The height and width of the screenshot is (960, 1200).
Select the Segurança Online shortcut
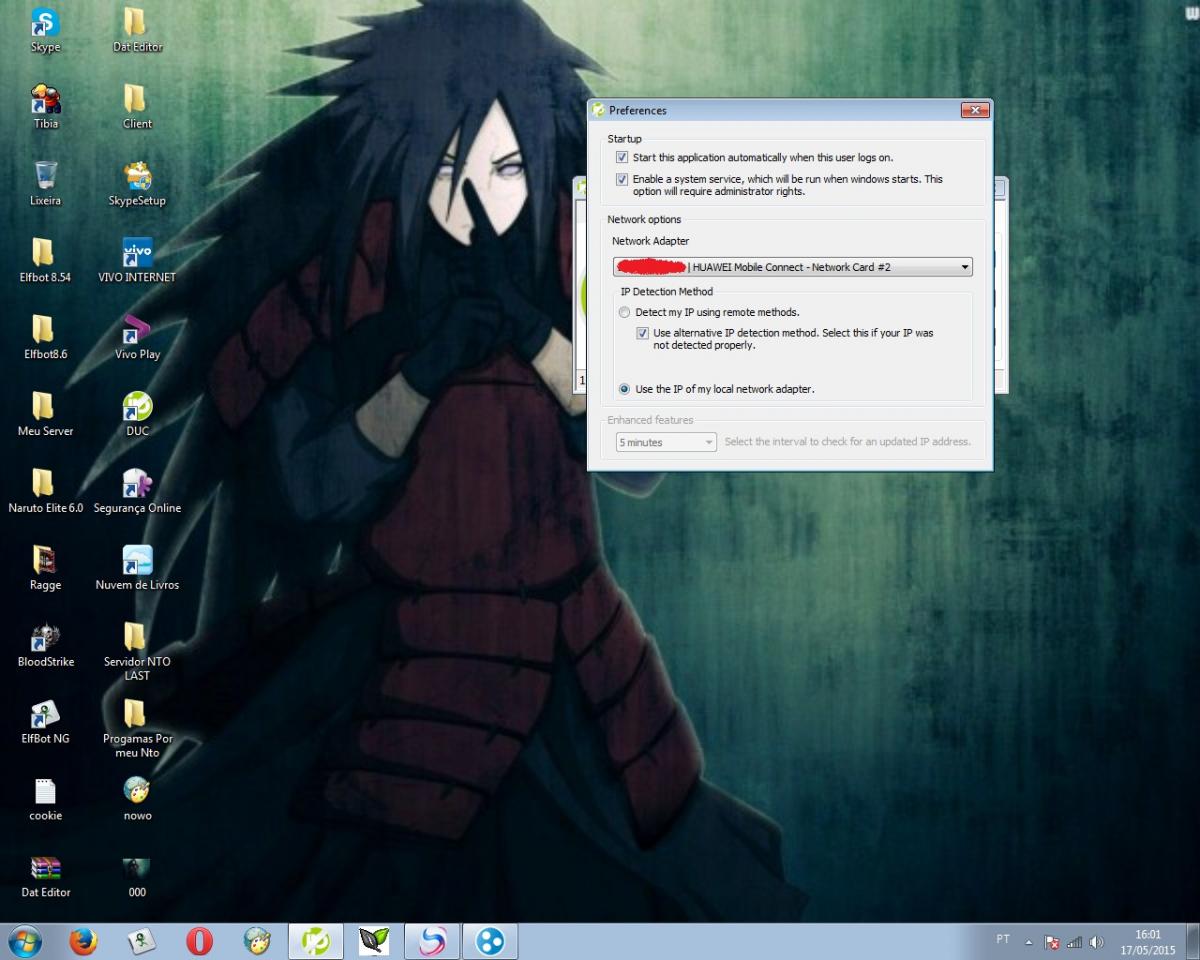(137, 492)
